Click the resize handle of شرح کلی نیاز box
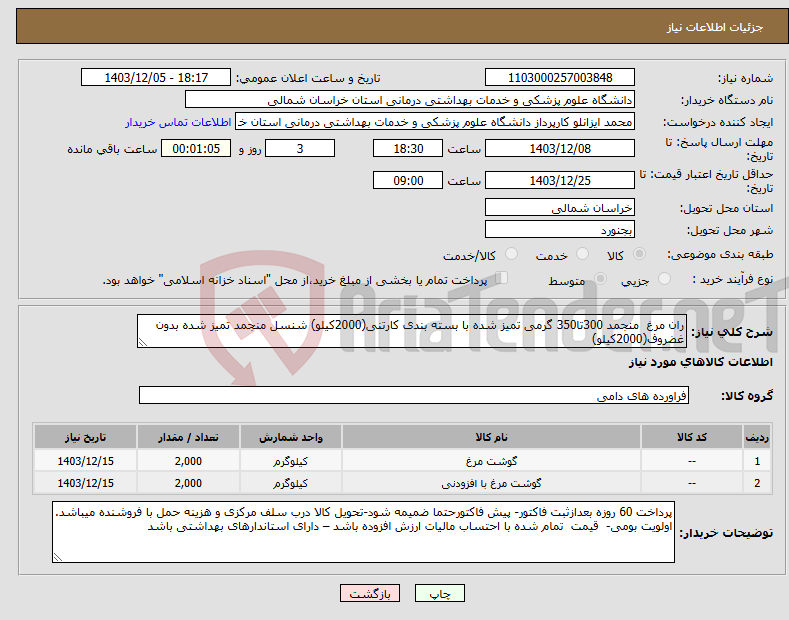 (x=143, y=343)
